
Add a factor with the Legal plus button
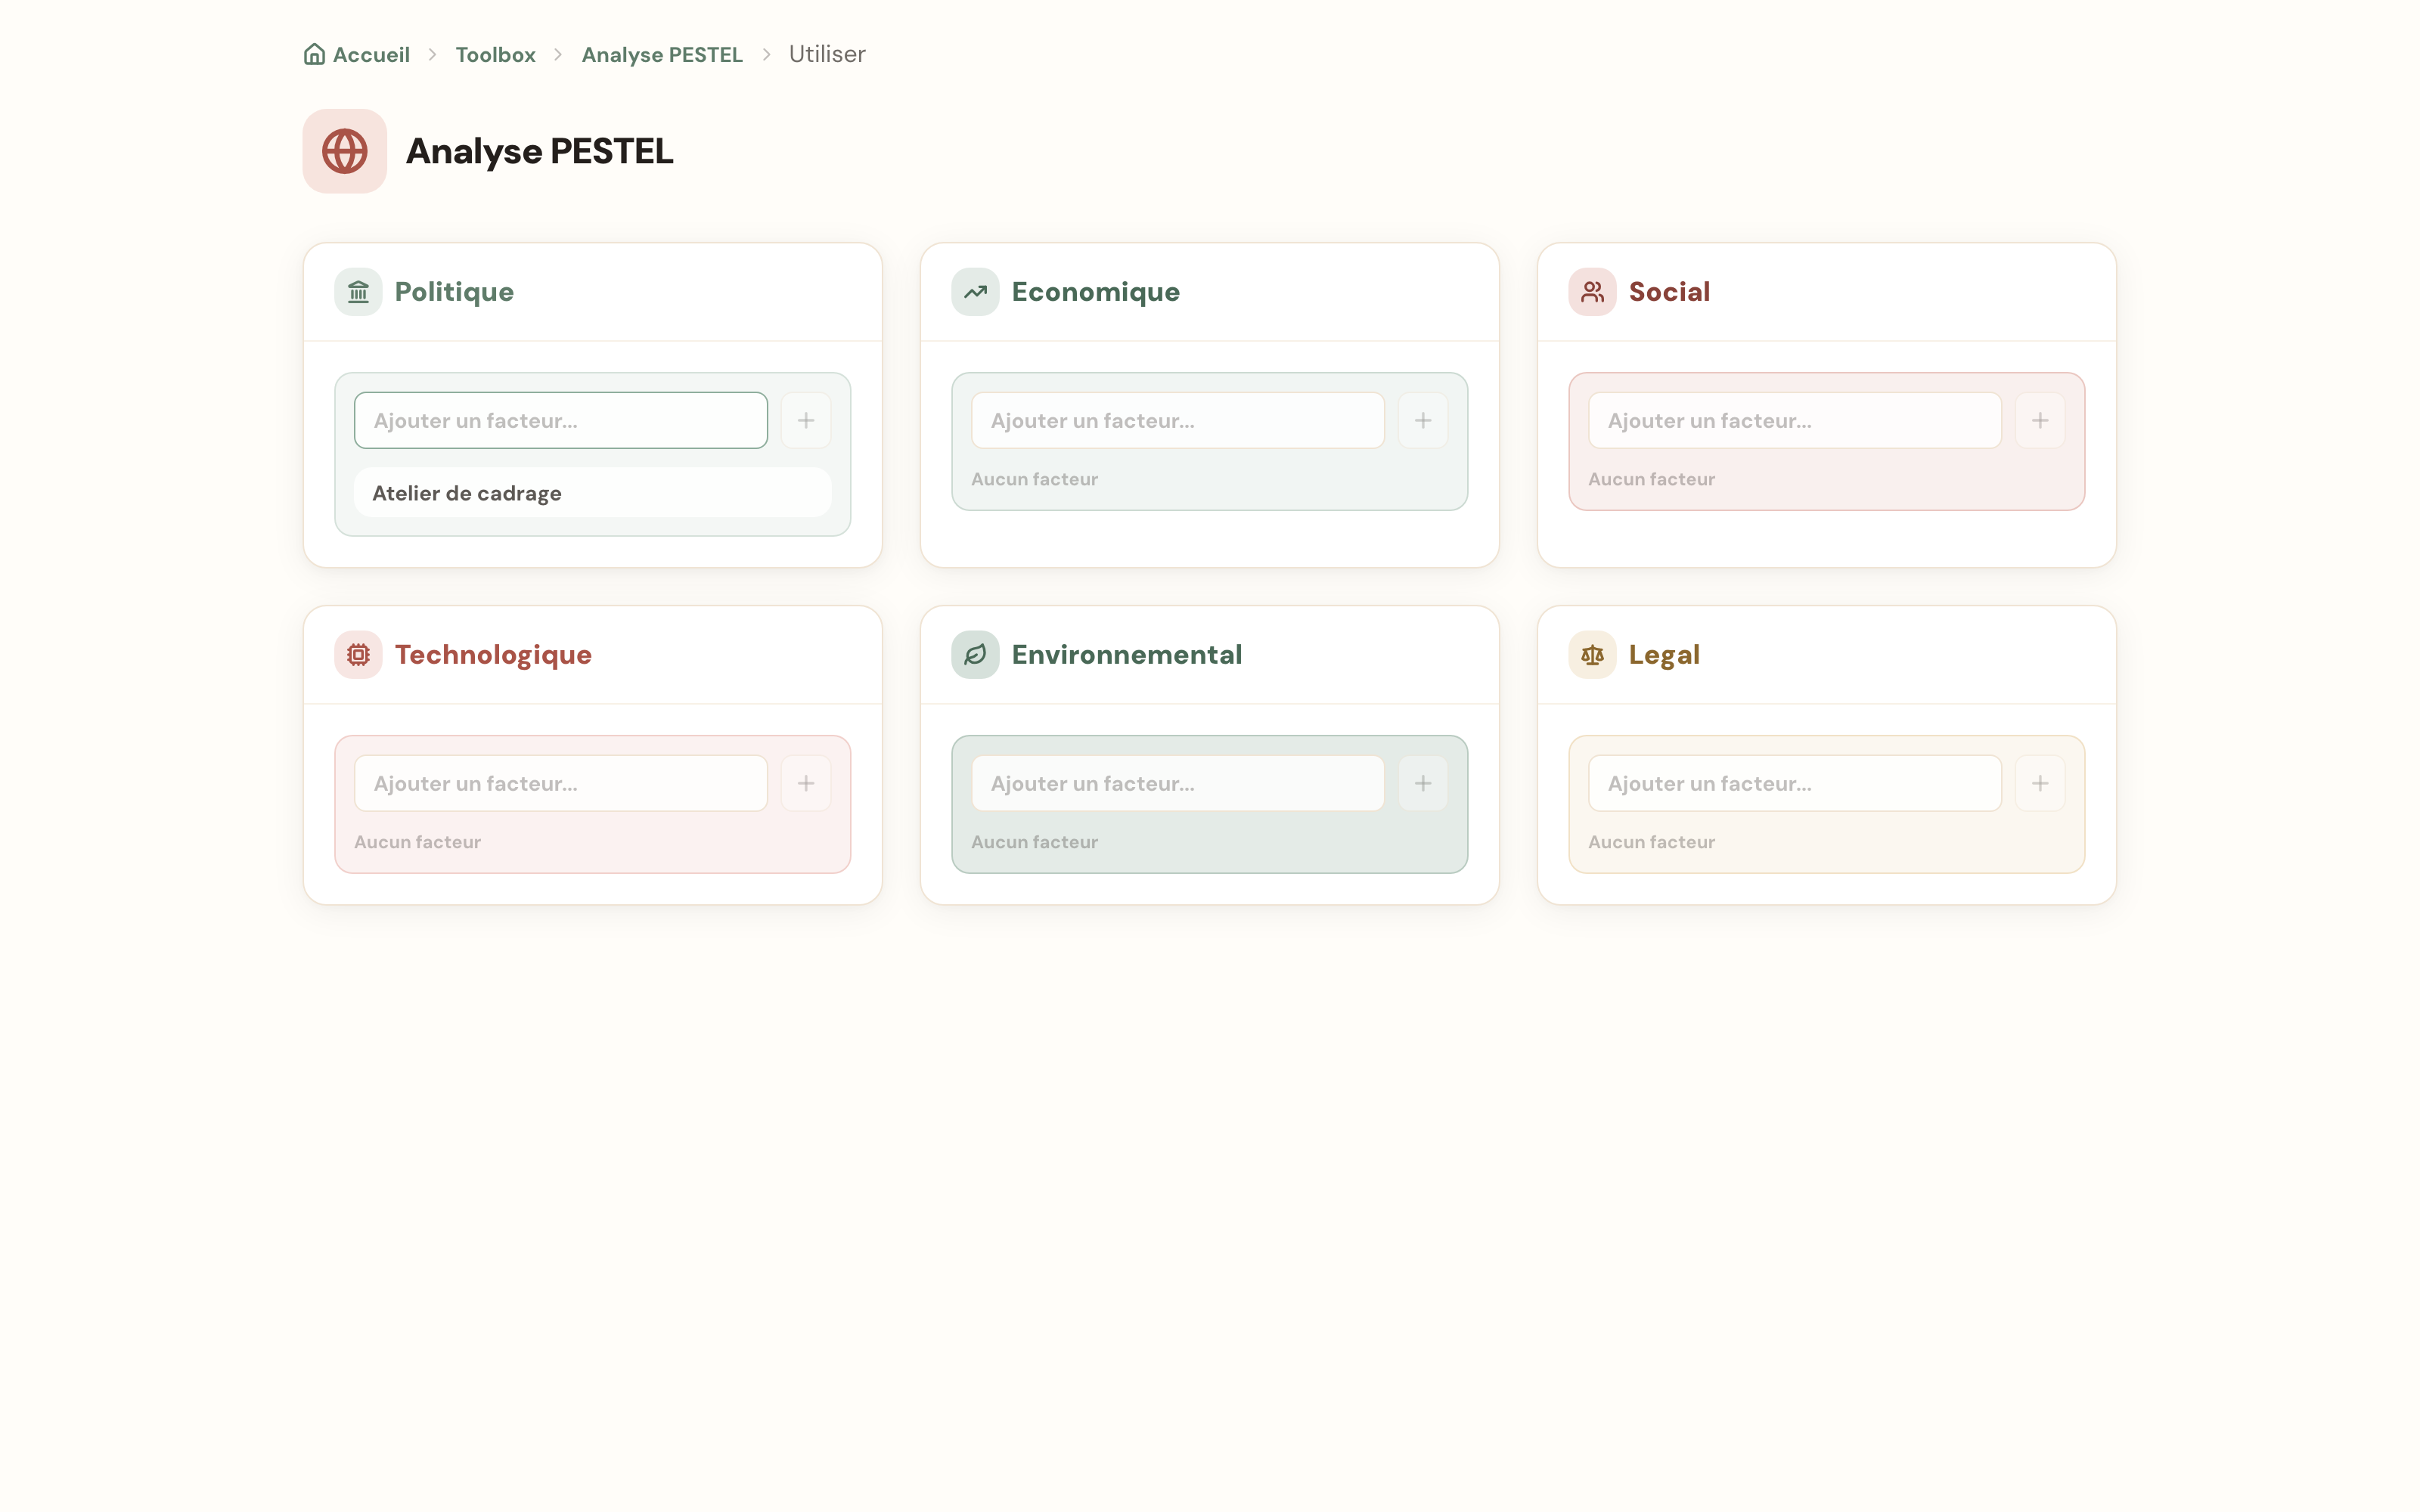tap(2040, 783)
